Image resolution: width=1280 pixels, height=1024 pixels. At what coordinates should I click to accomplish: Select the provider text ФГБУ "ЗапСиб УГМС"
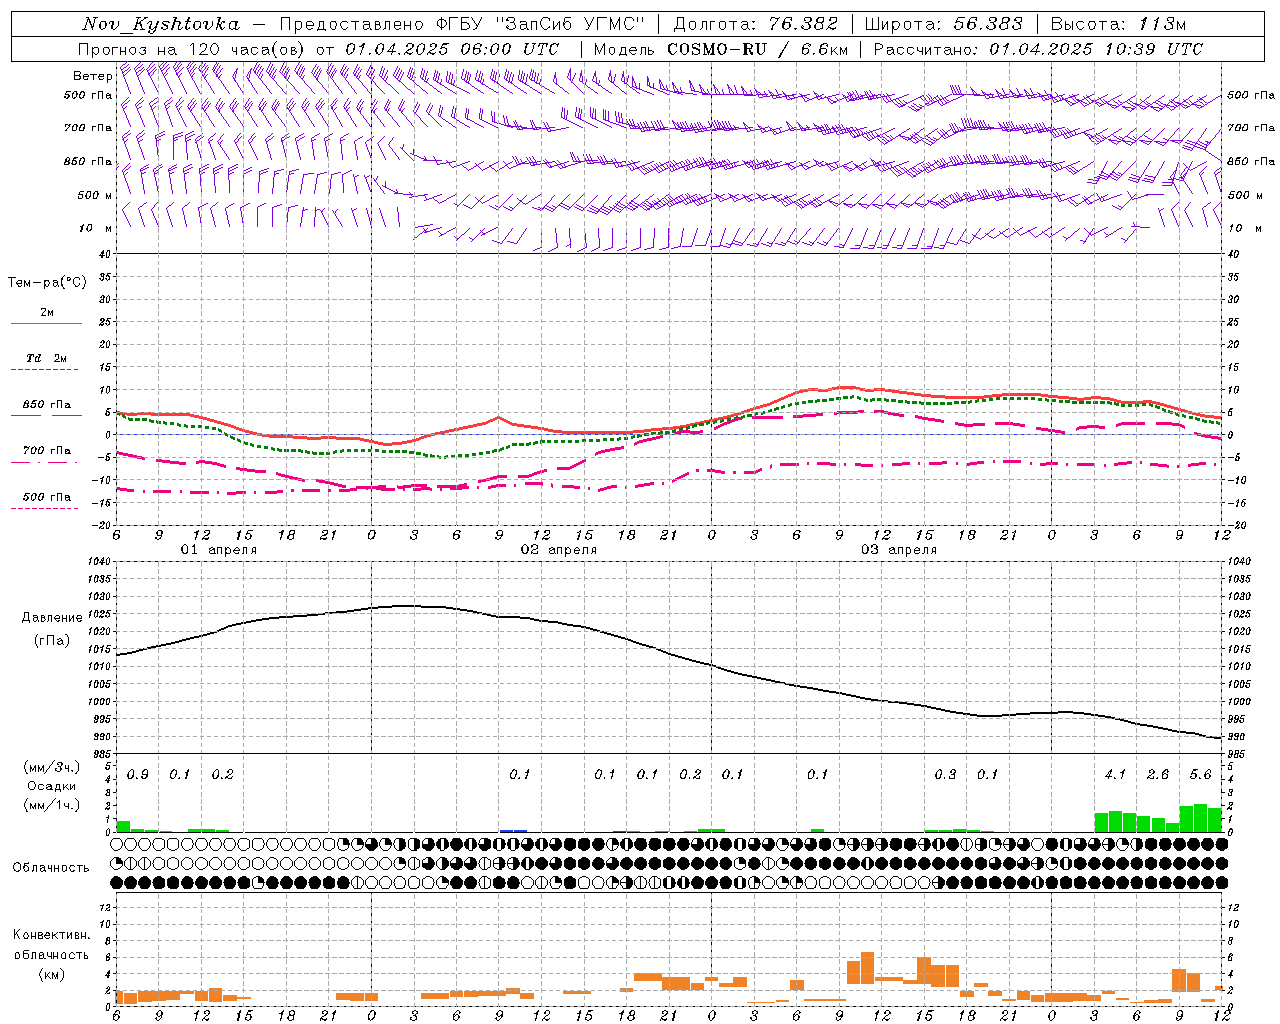pos(543,24)
